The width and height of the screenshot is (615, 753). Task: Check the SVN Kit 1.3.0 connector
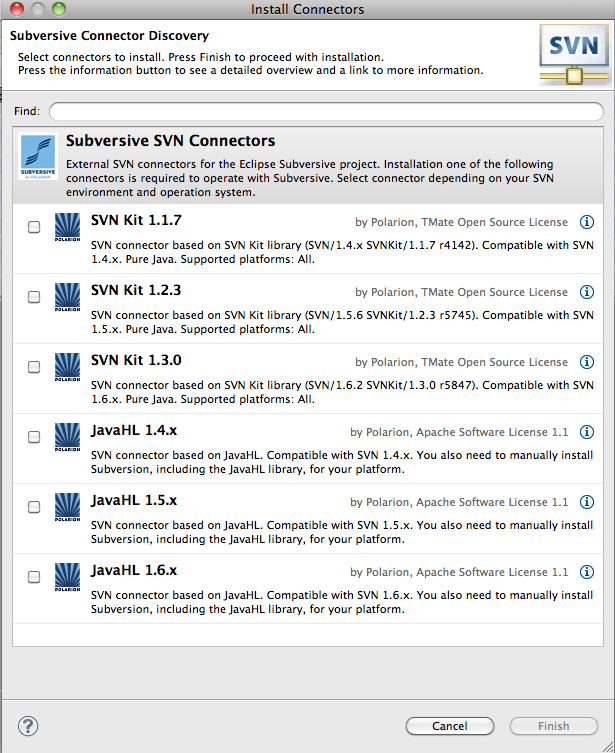point(34,367)
